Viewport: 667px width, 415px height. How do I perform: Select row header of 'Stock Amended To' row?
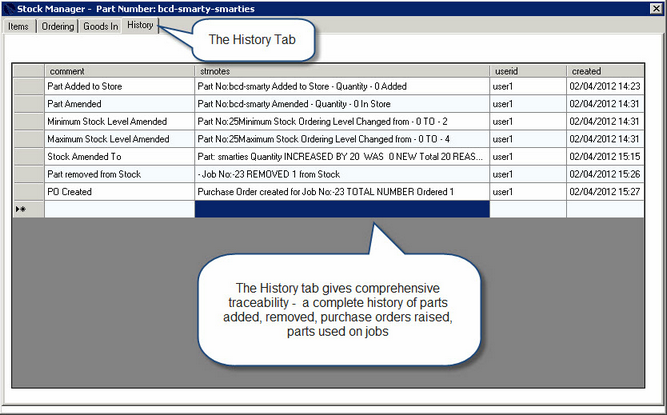(x=29, y=156)
